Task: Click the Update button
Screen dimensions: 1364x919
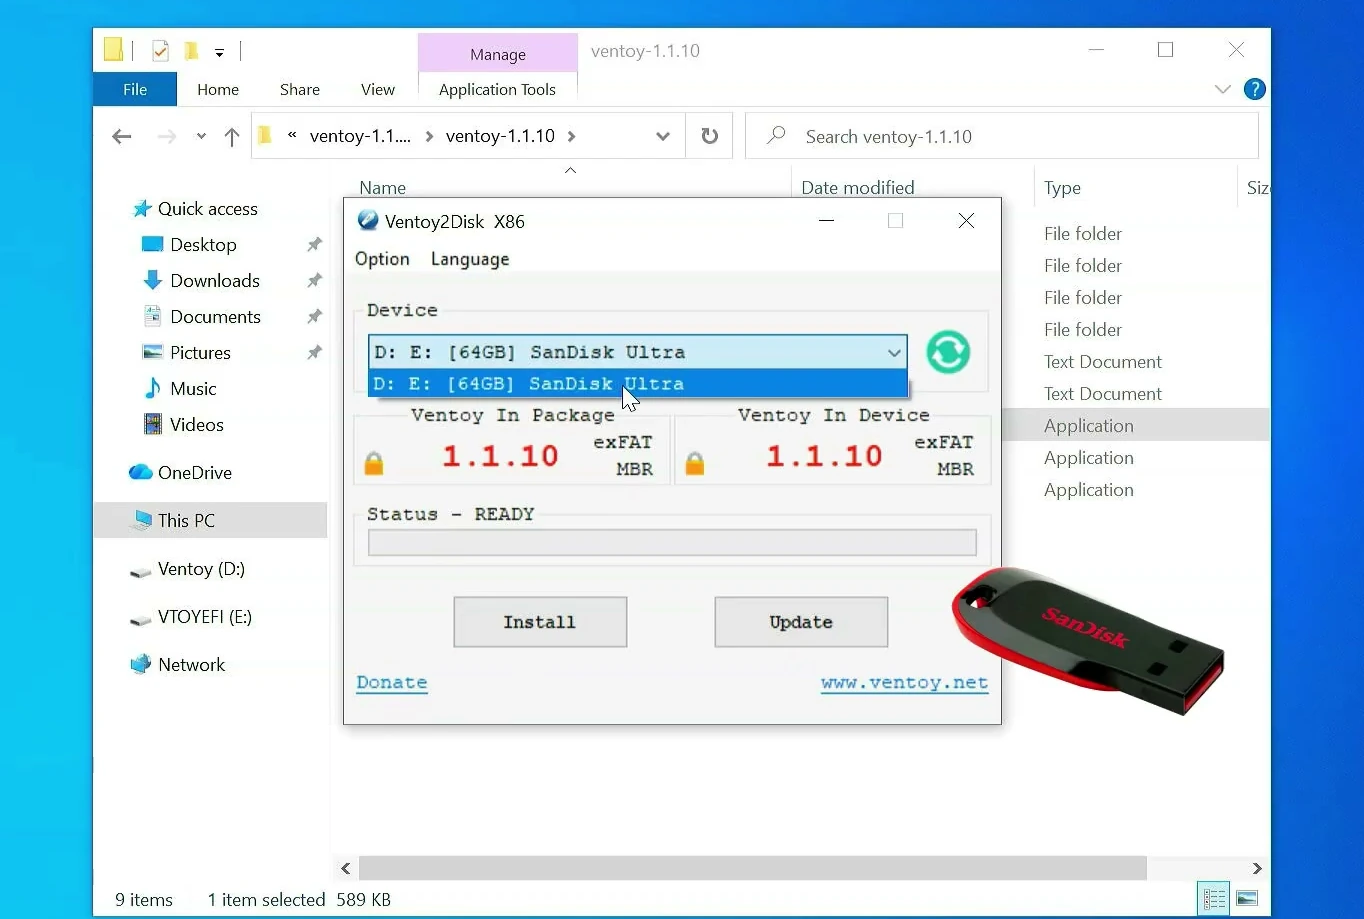Action: coord(801,622)
